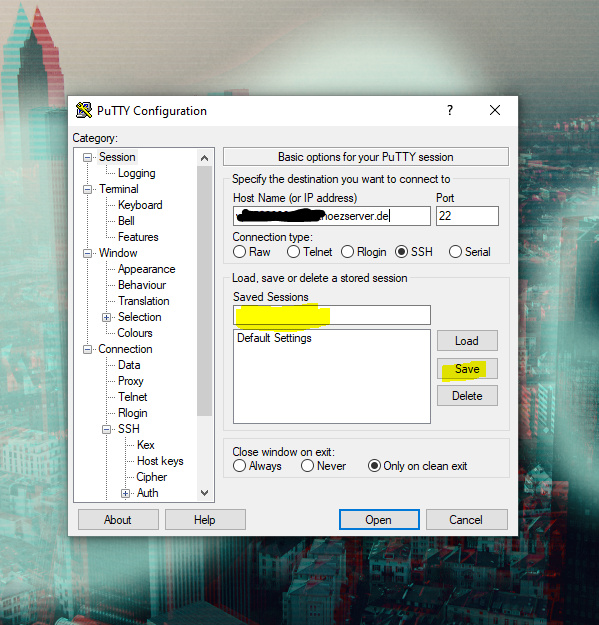Open the Kex category
599x625 pixels.
[145, 445]
